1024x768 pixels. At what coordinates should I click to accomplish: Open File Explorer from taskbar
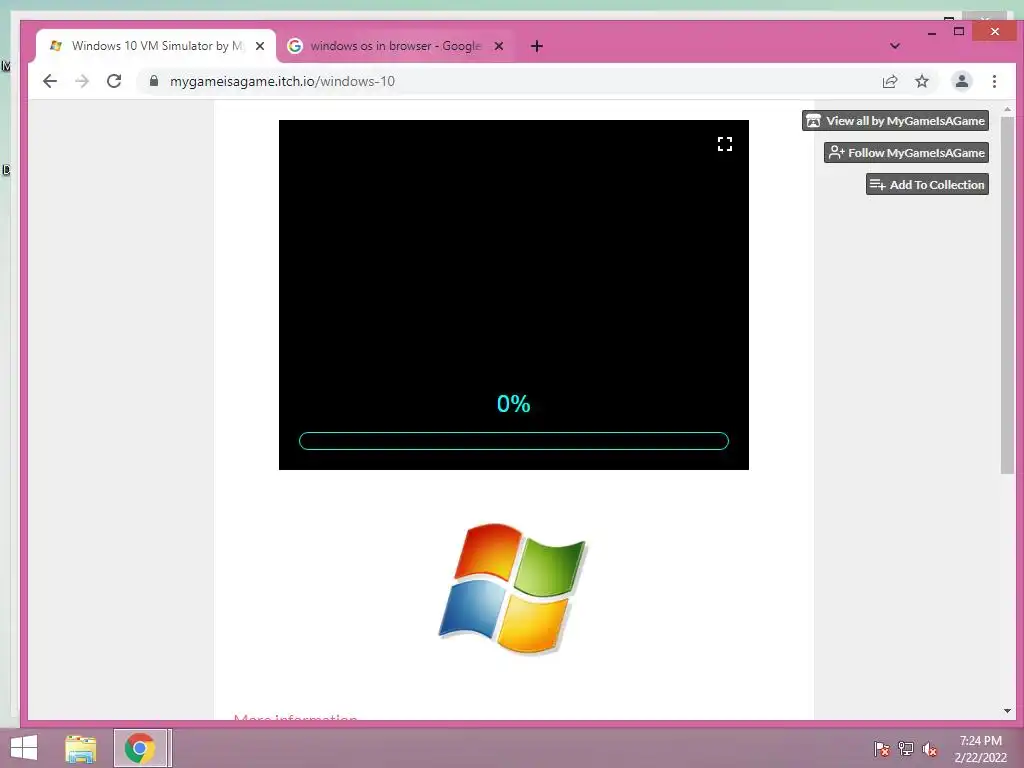click(81, 748)
